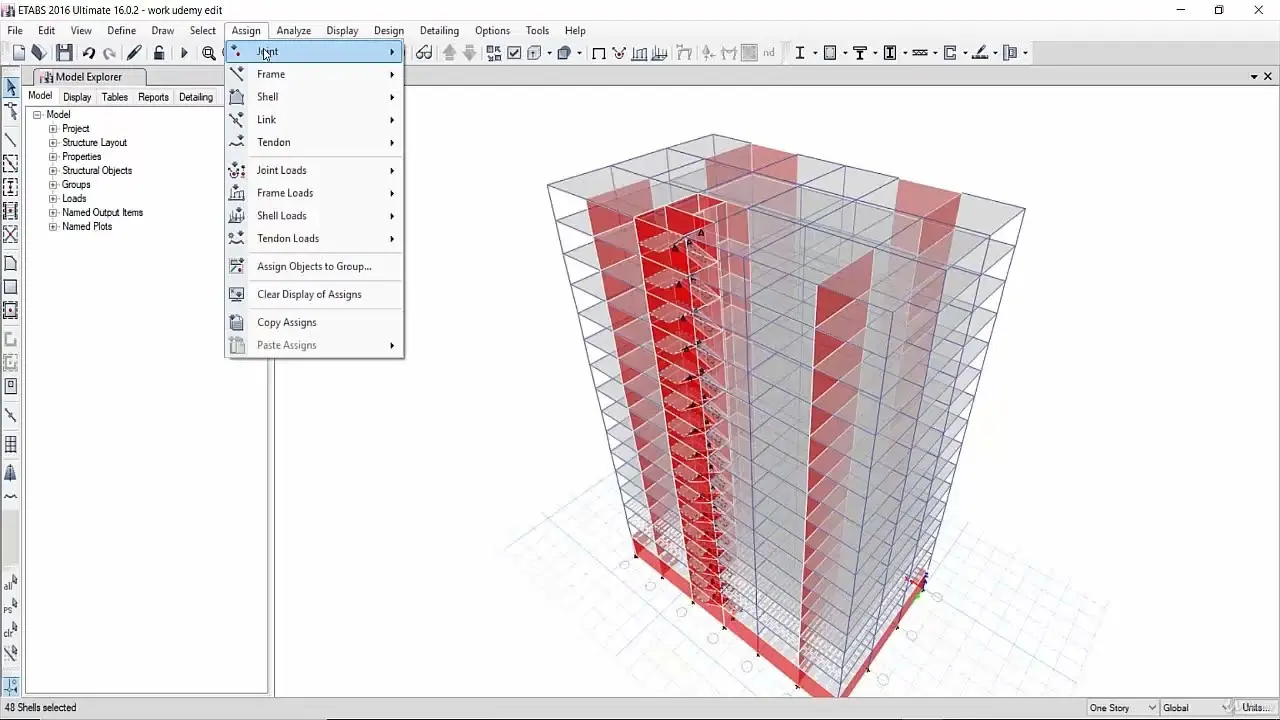This screenshot has height=720, width=1280.
Task: Click the Units button in status bar
Action: [1255, 708]
